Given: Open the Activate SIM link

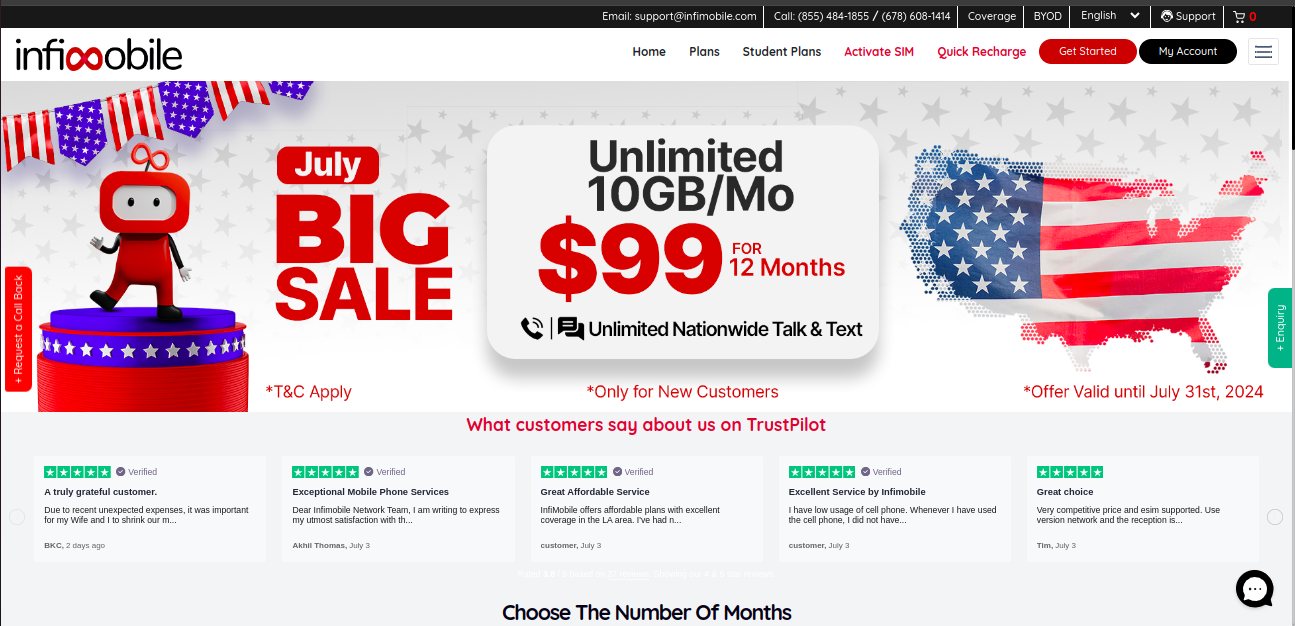Looking at the screenshot, I should [879, 52].
